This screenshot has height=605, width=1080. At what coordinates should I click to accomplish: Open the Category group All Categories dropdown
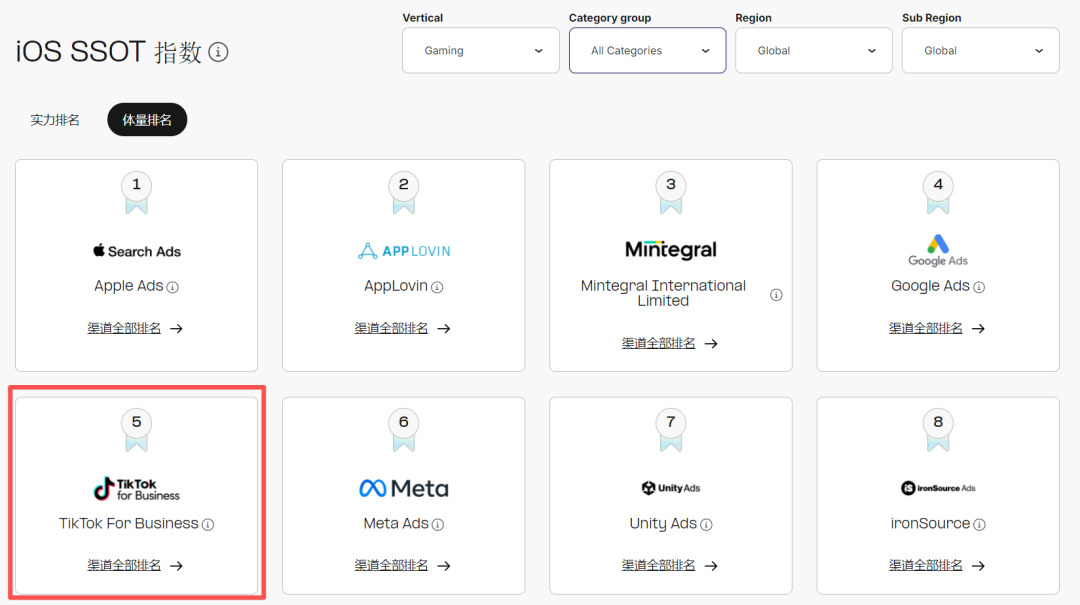tap(647, 50)
